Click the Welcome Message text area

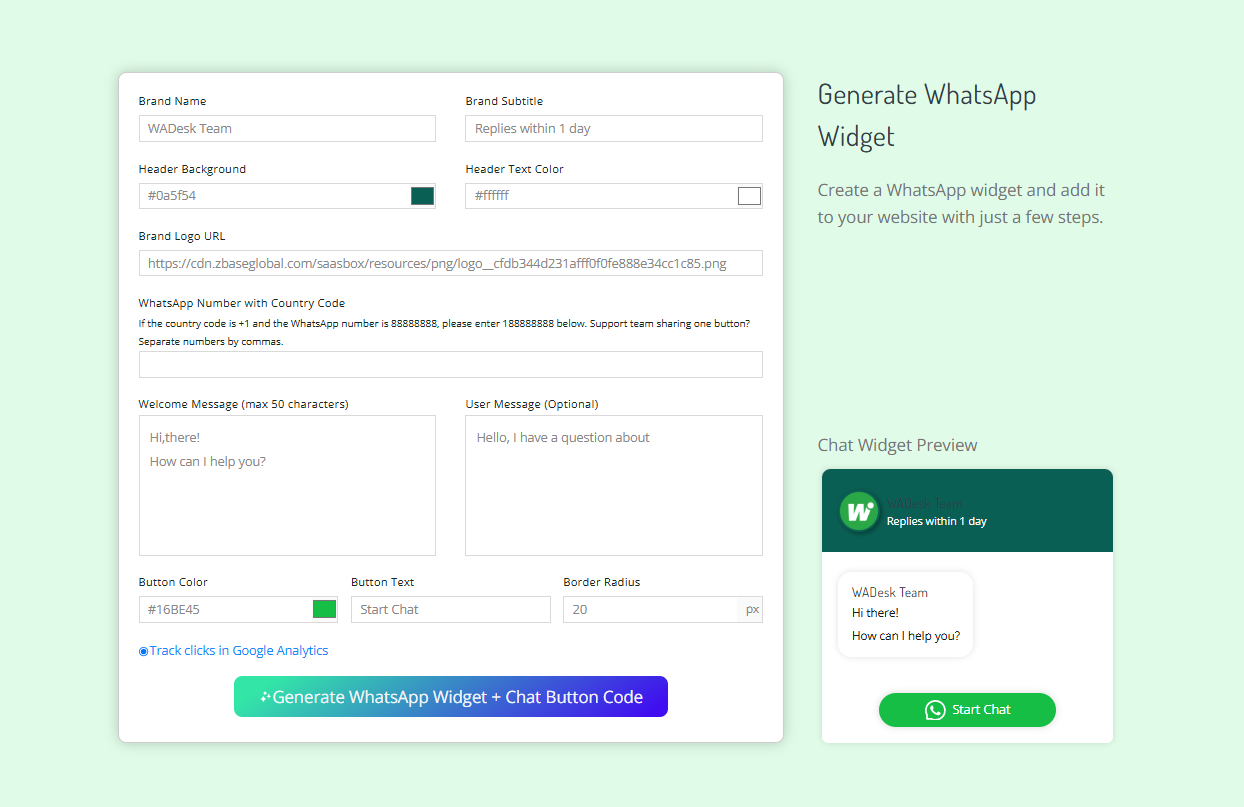click(287, 485)
